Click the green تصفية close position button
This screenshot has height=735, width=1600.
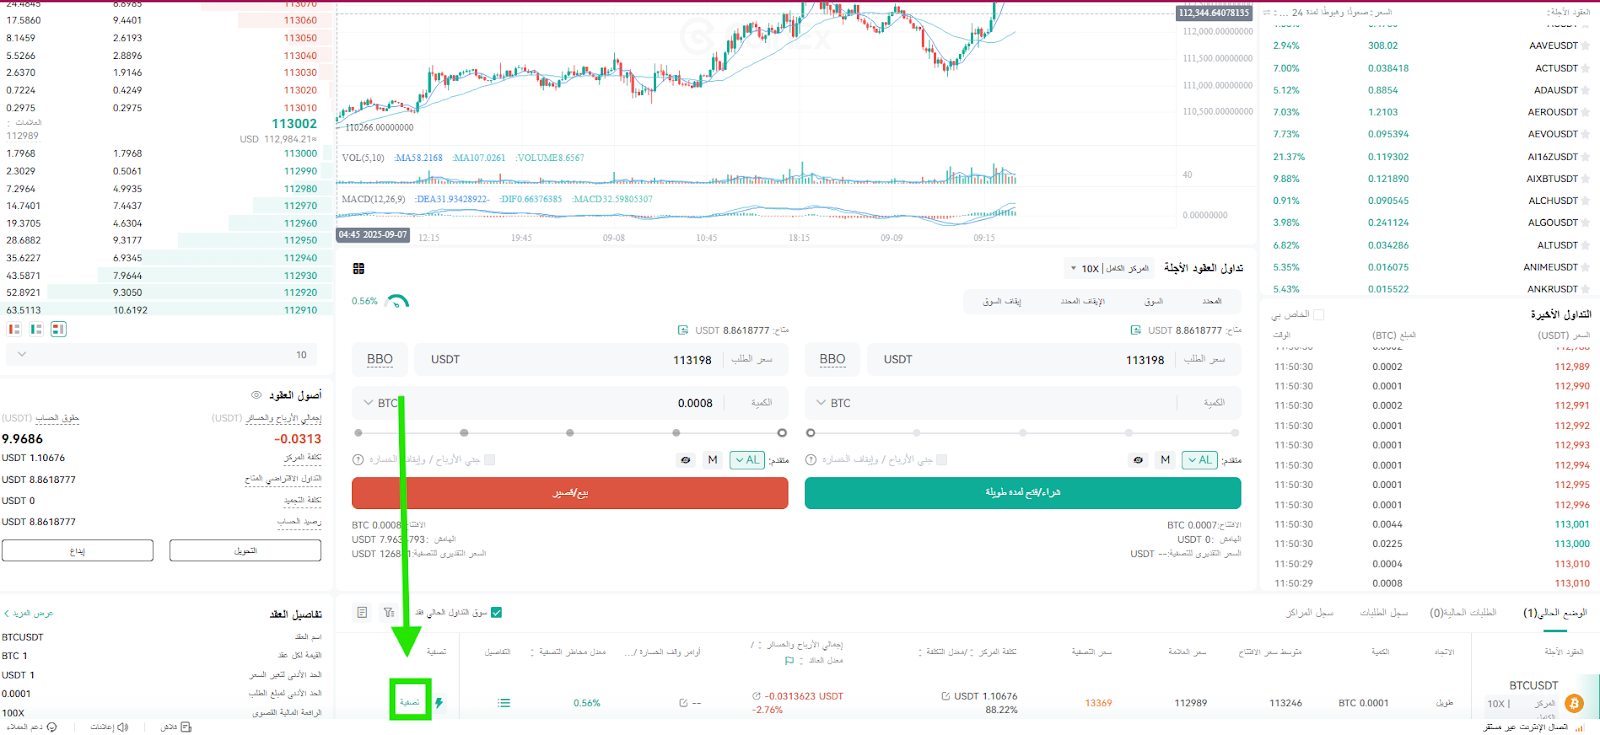[410, 702]
